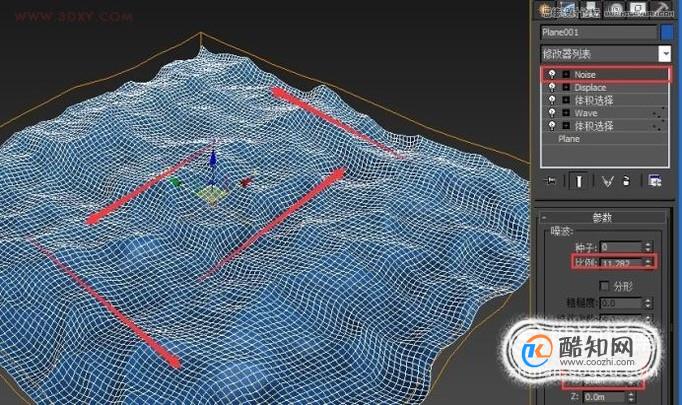Open the Create command panel tab
The image size is (682, 405).
(x=545, y=9)
